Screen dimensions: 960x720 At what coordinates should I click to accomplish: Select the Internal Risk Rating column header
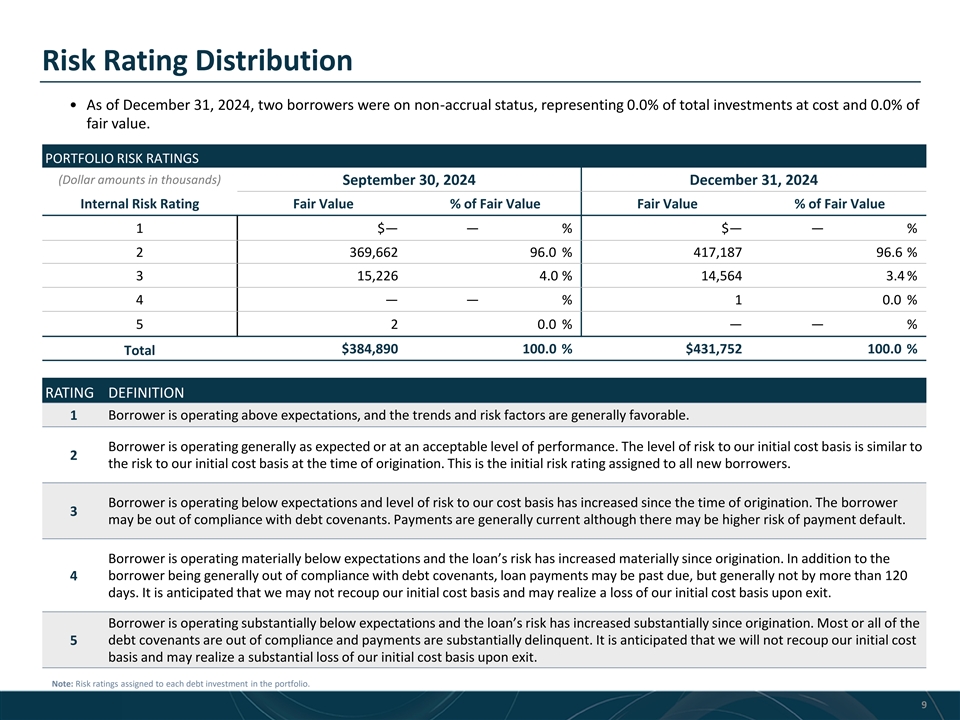click(139, 204)
